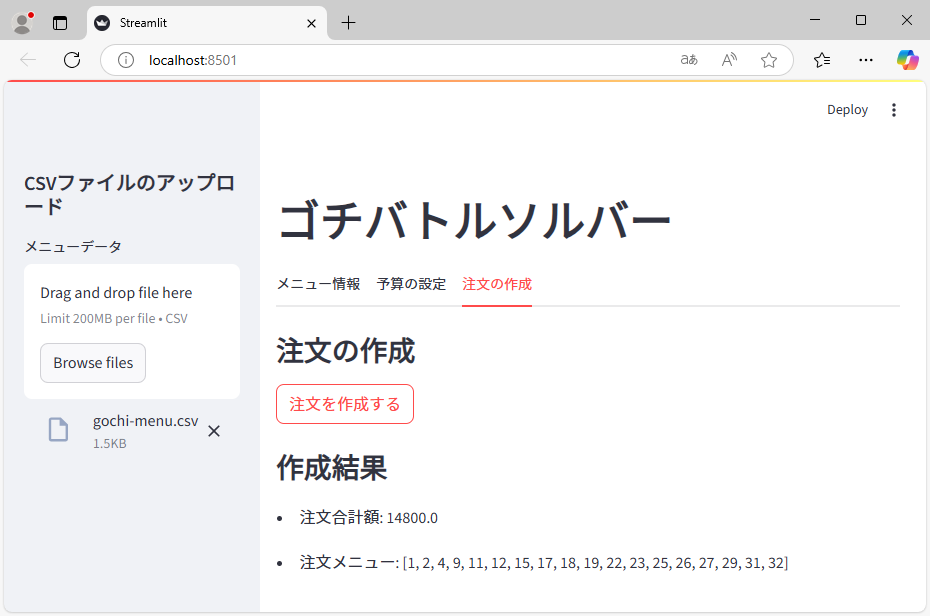Start Read aloud from address bar
The image size is (930, 616).
click(x=729, y=60)
